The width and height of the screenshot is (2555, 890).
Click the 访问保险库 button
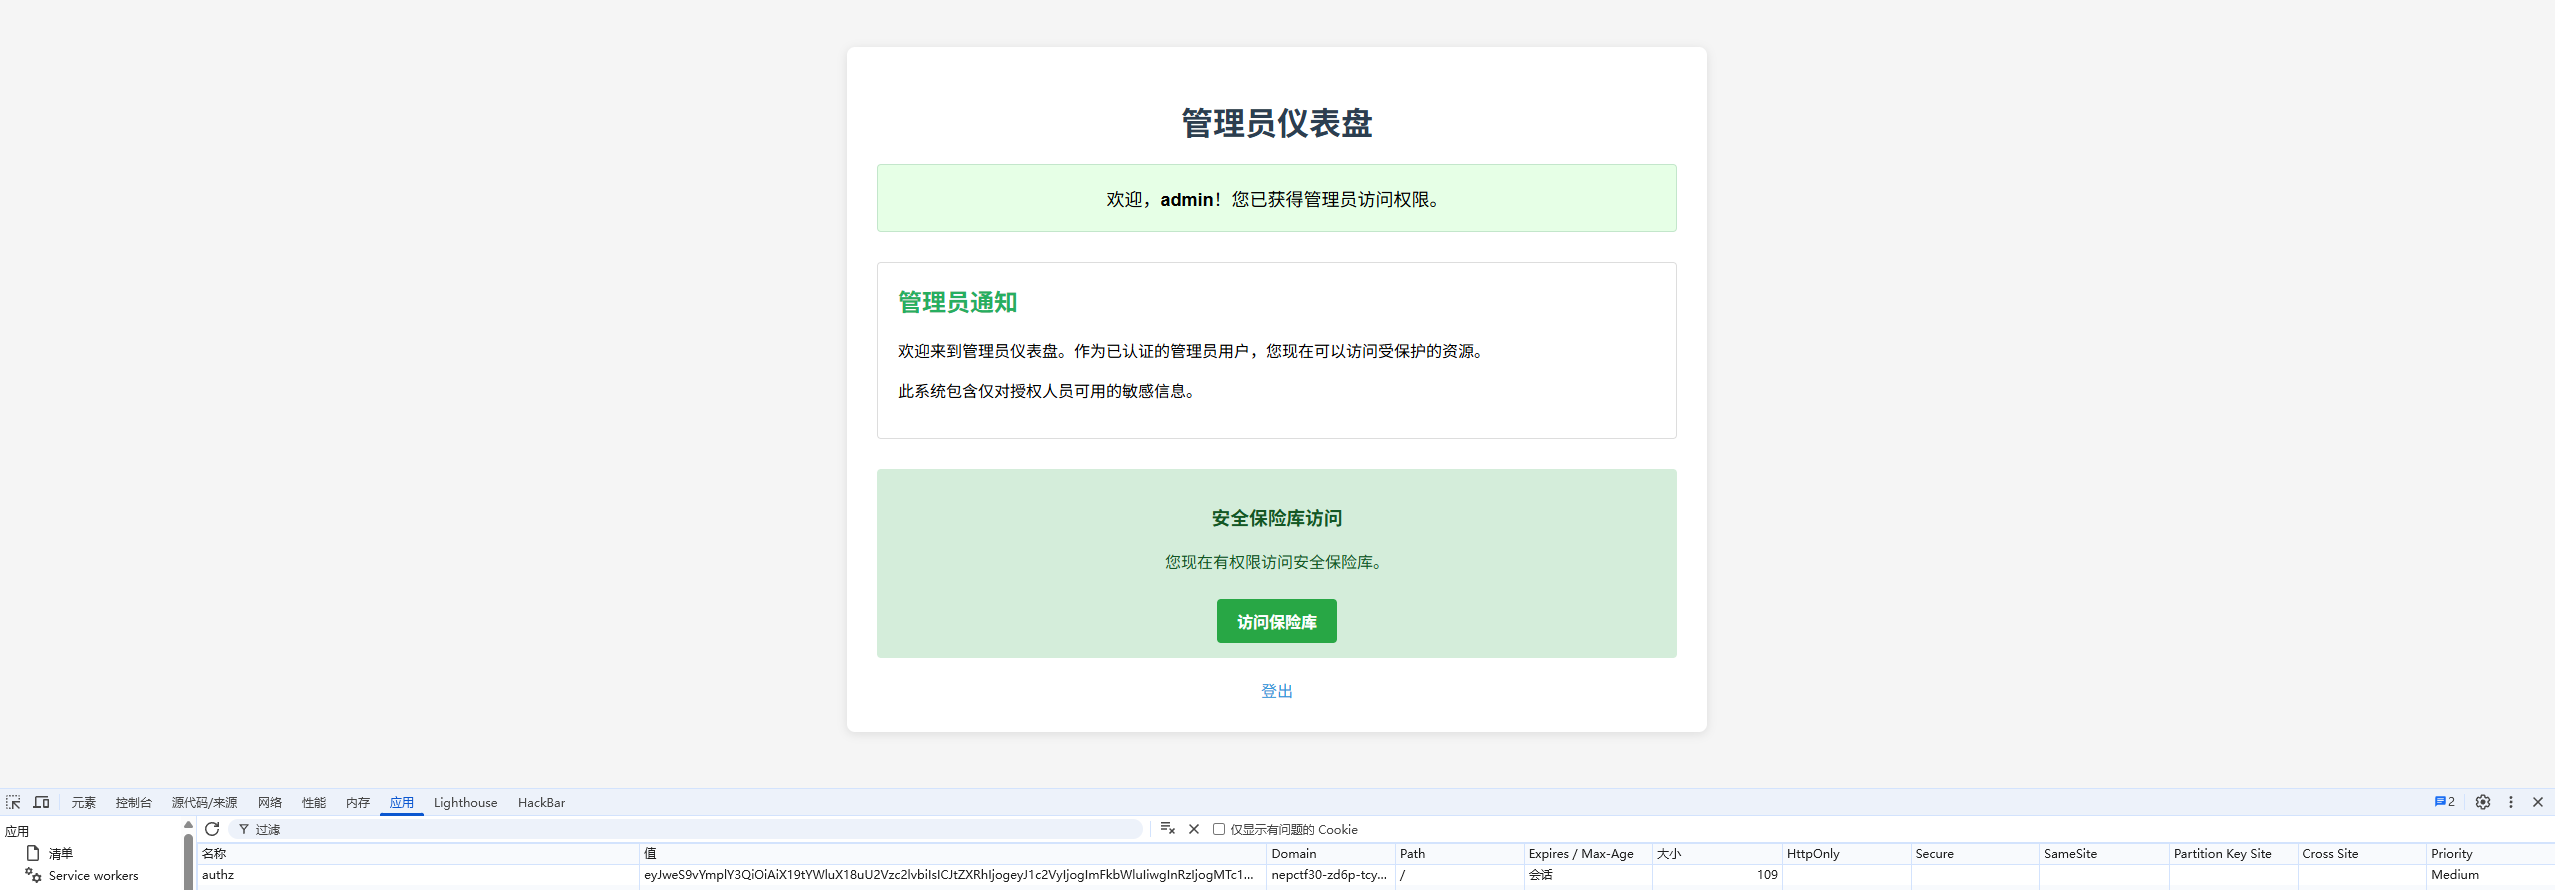tap(1276, 622)
